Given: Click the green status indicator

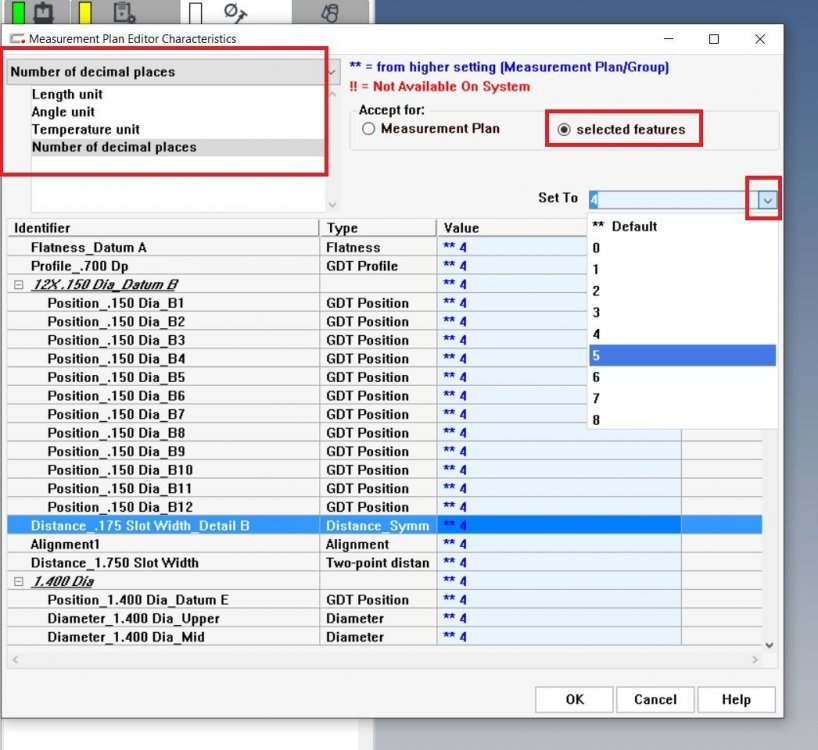Looking at the screenshot, I should pyautogui.click(x=17, y=12).
